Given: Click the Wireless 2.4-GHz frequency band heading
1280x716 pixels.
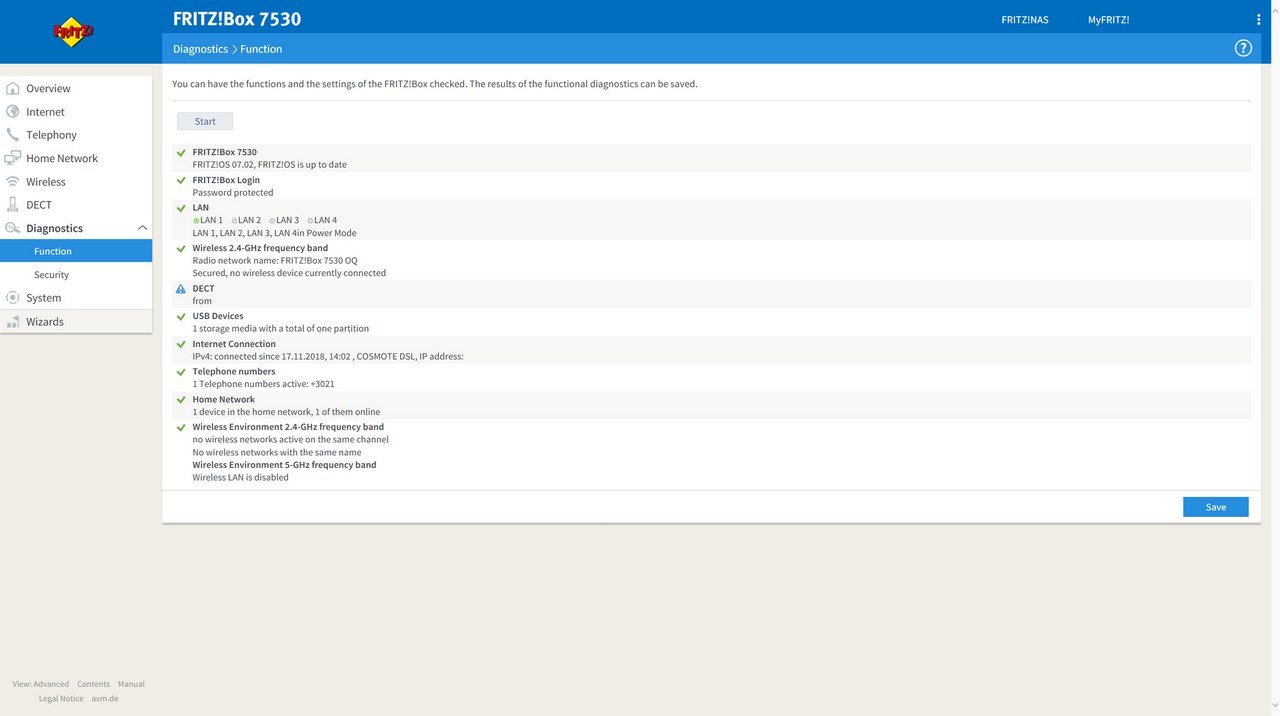Looking at the screenshot, I should pyautogui.click(x=260, y=248).
